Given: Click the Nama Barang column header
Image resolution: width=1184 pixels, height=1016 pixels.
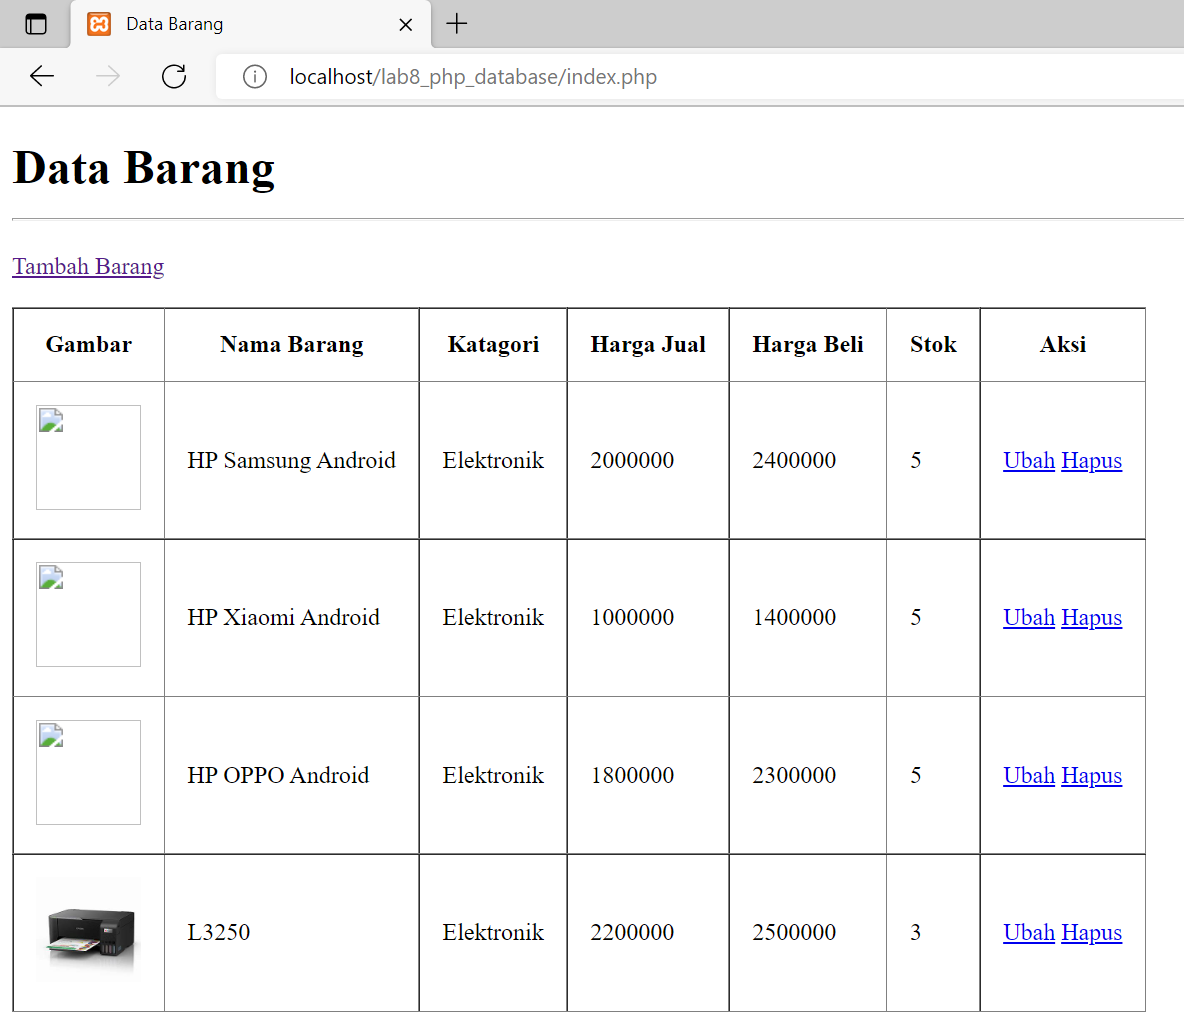Looking at the screenshot, I should pyautogui.click(x=291, y=344).
